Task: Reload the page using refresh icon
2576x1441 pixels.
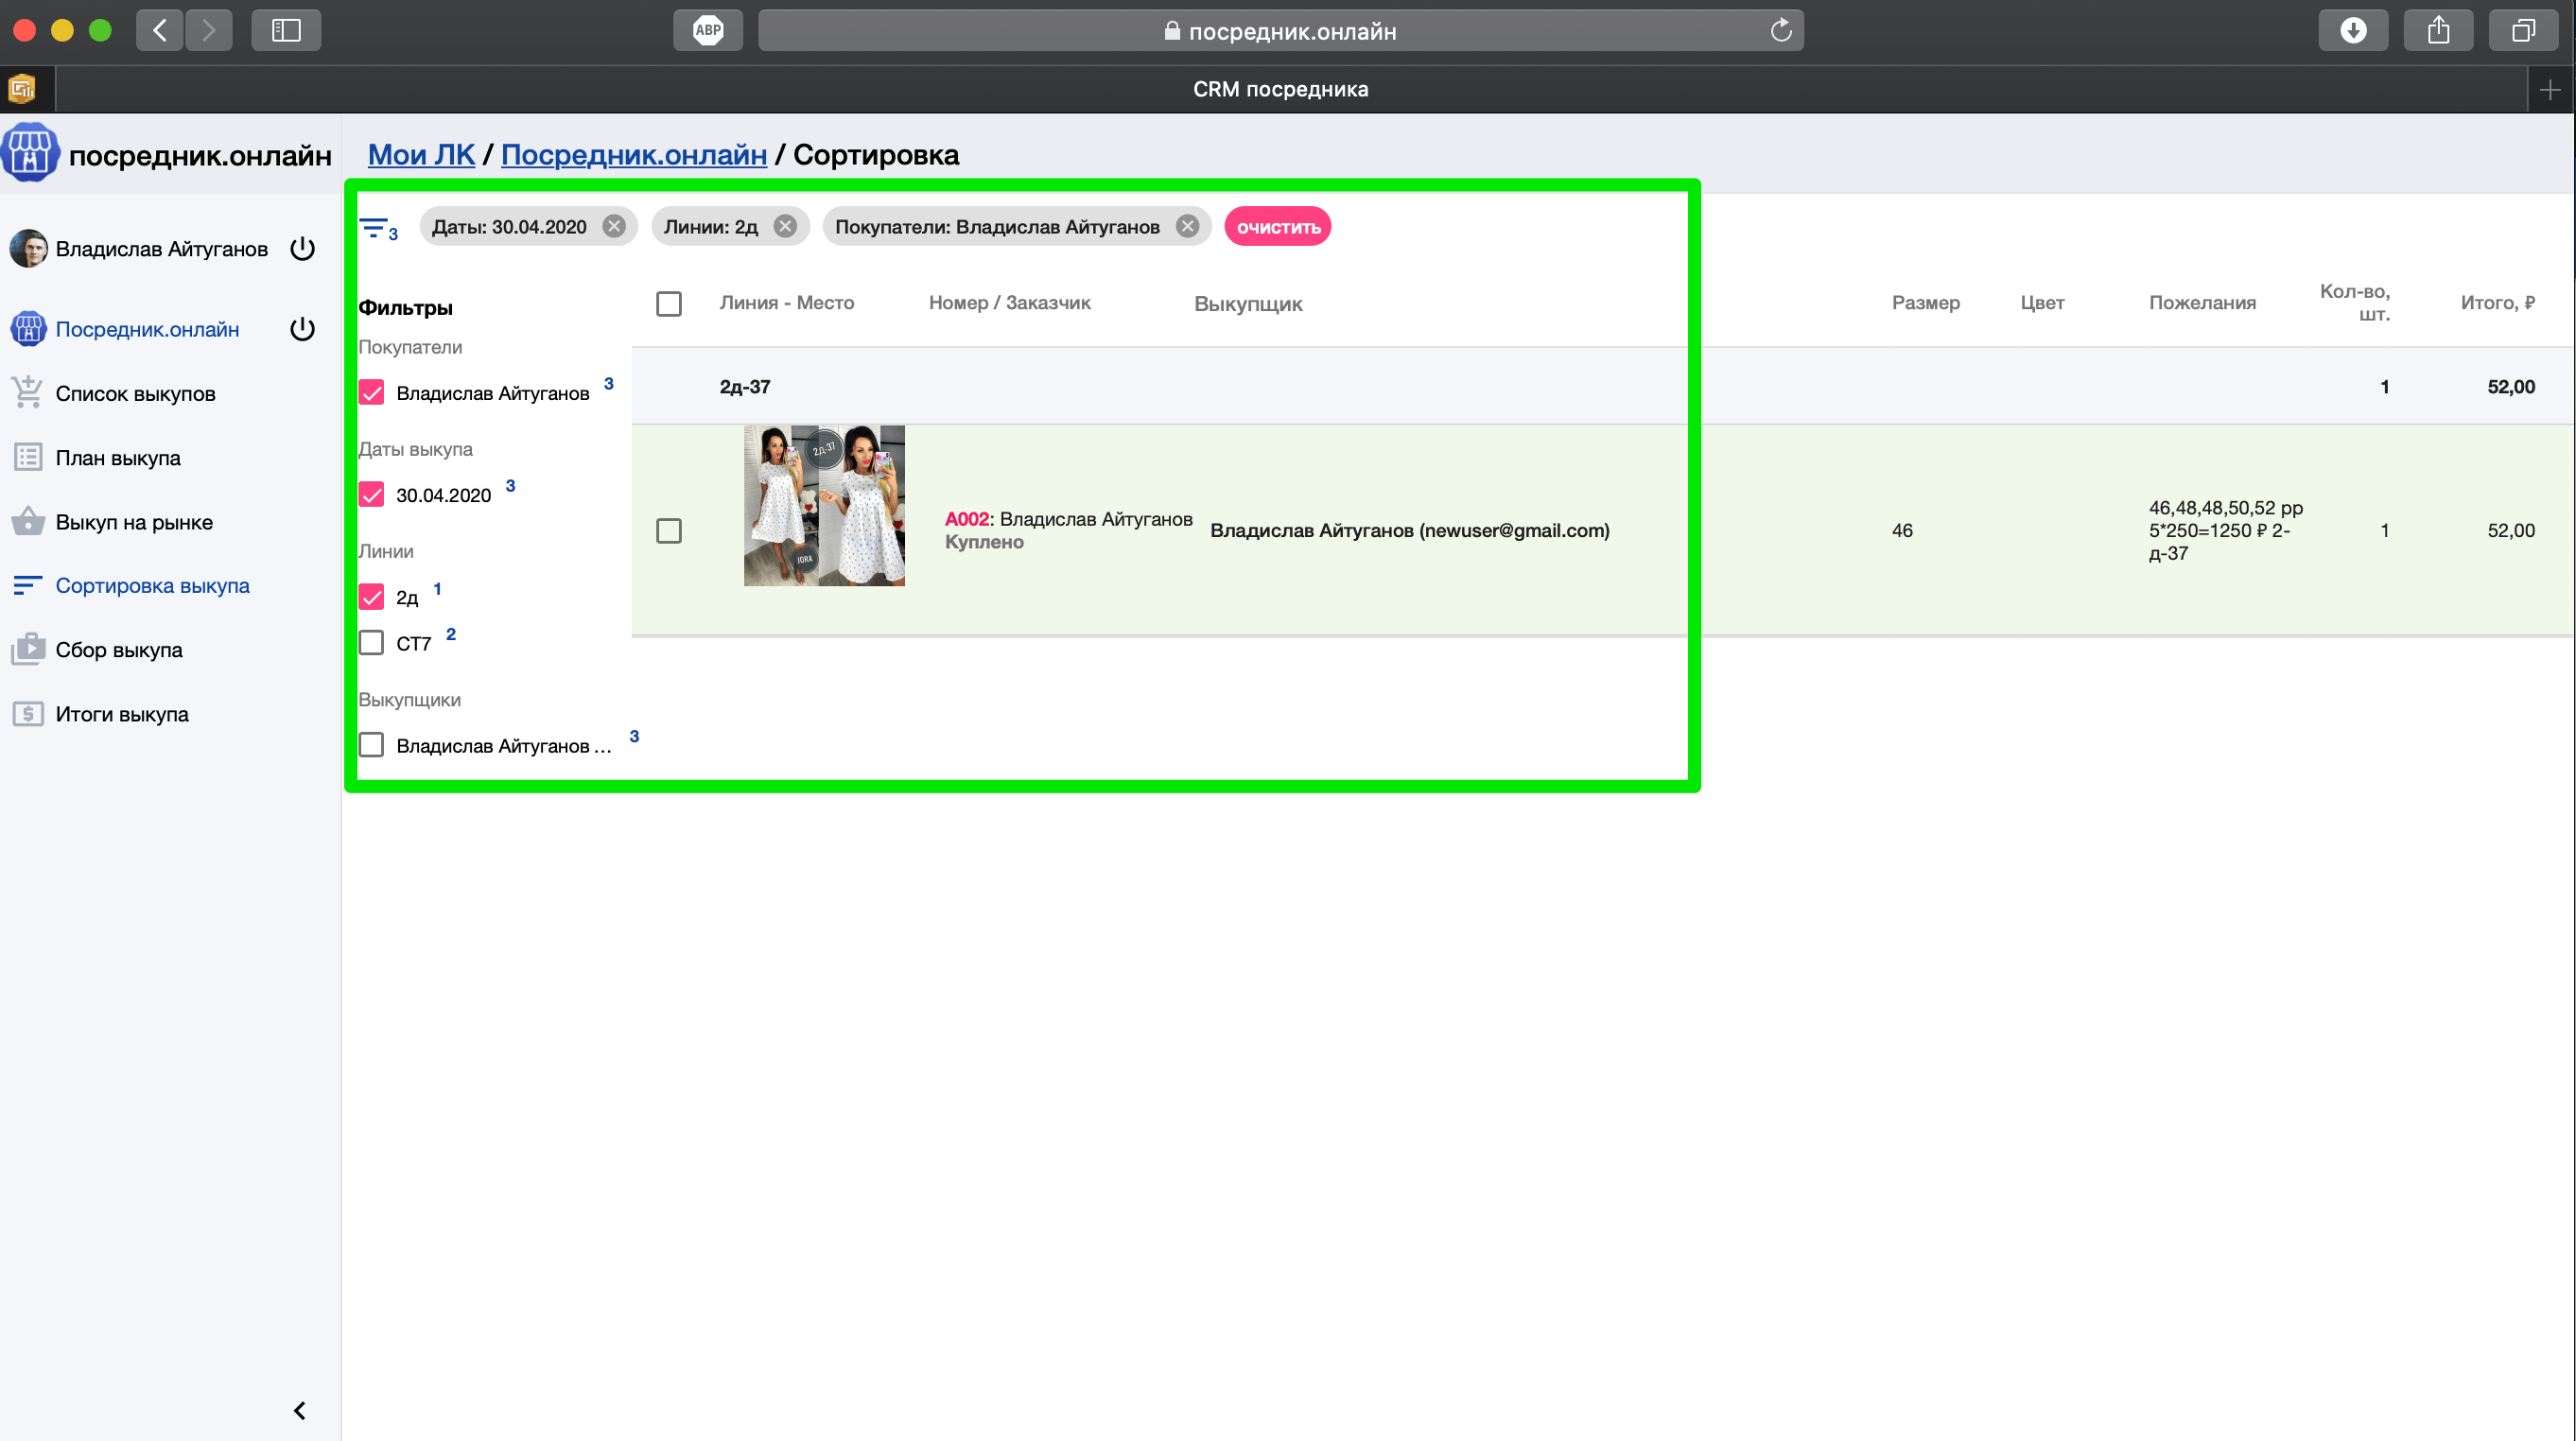Action: click(1781, 30)
